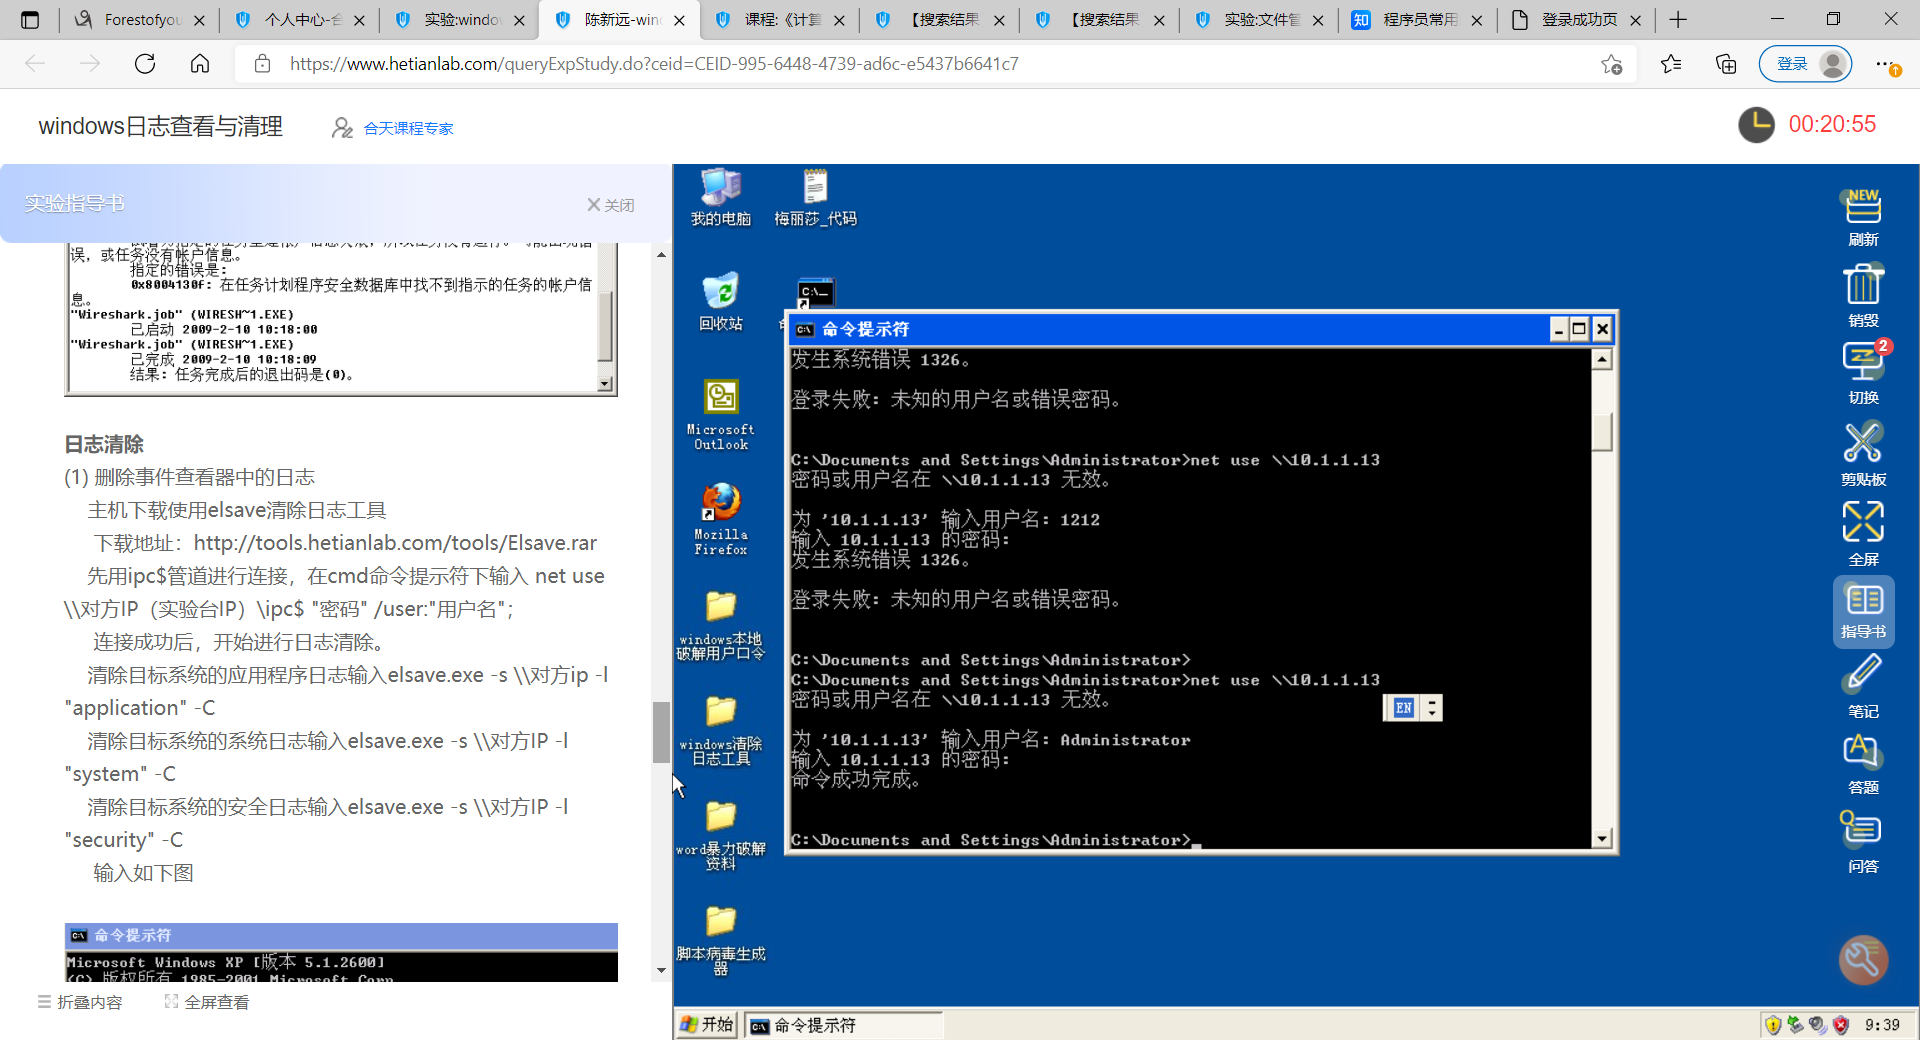This screenshot has width=1920, height=1040.
Task: Click the 命令提示符 taskbar button
Action: pos(843,1025)
